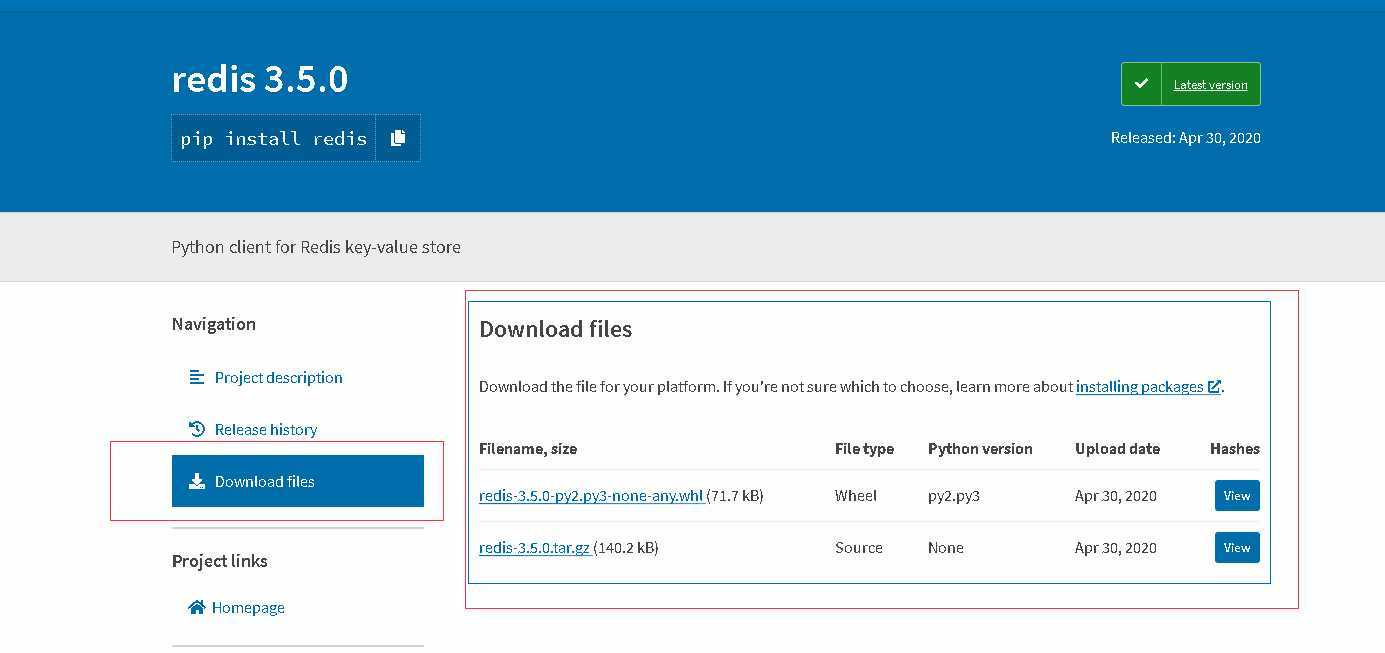Screen dimensions: 1385x653
Task: Click the Project links sidebar heading
Action: click(x=220, y=560)
